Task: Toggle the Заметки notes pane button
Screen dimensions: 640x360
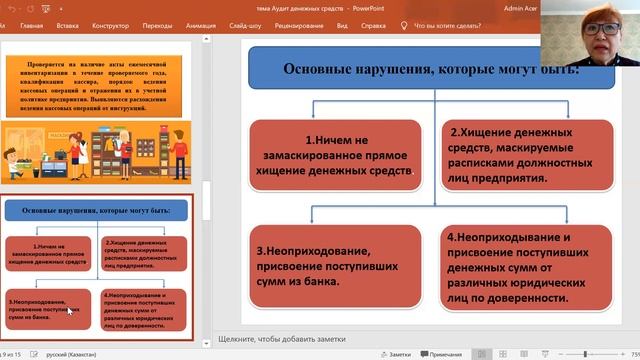Action: click(x=396, y=354)
